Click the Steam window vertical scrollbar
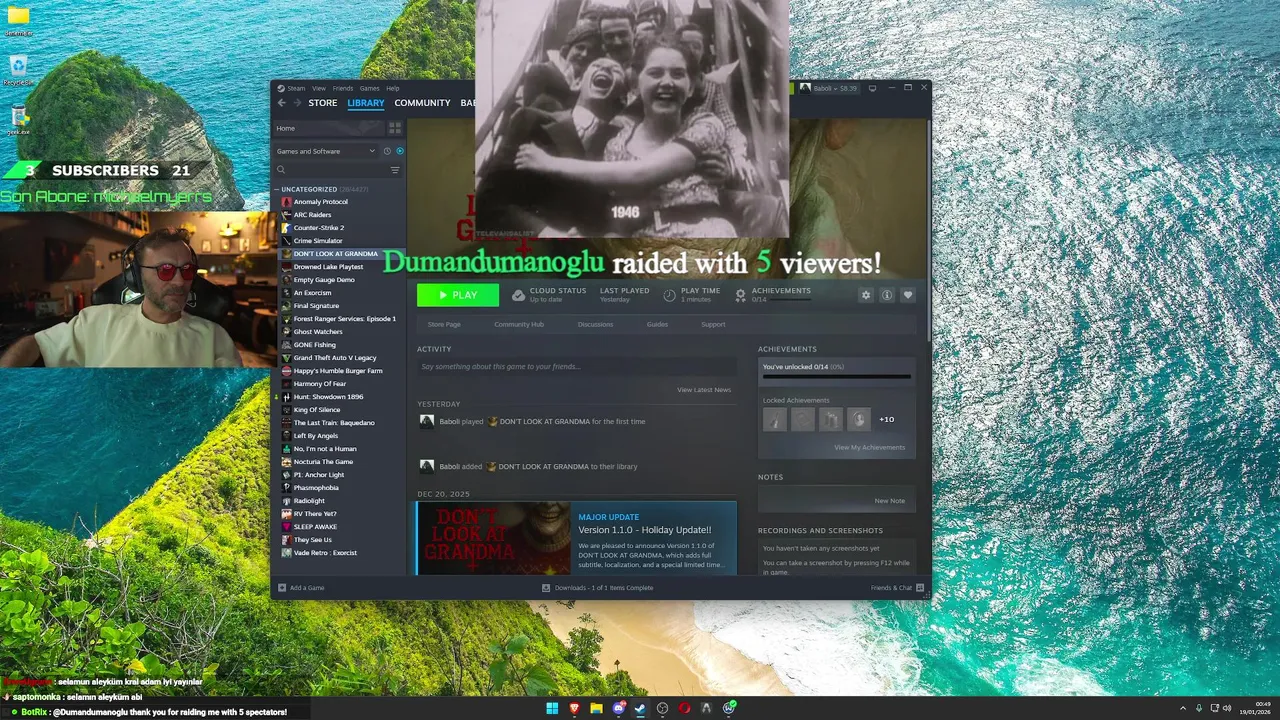 pos(929,230)
